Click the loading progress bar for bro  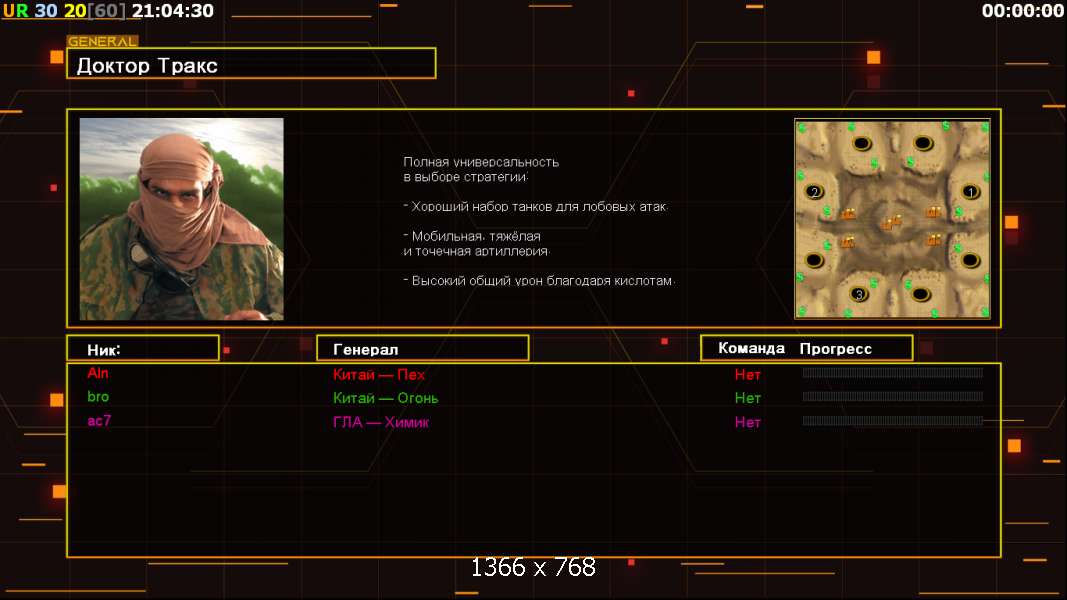pos(893,397)
